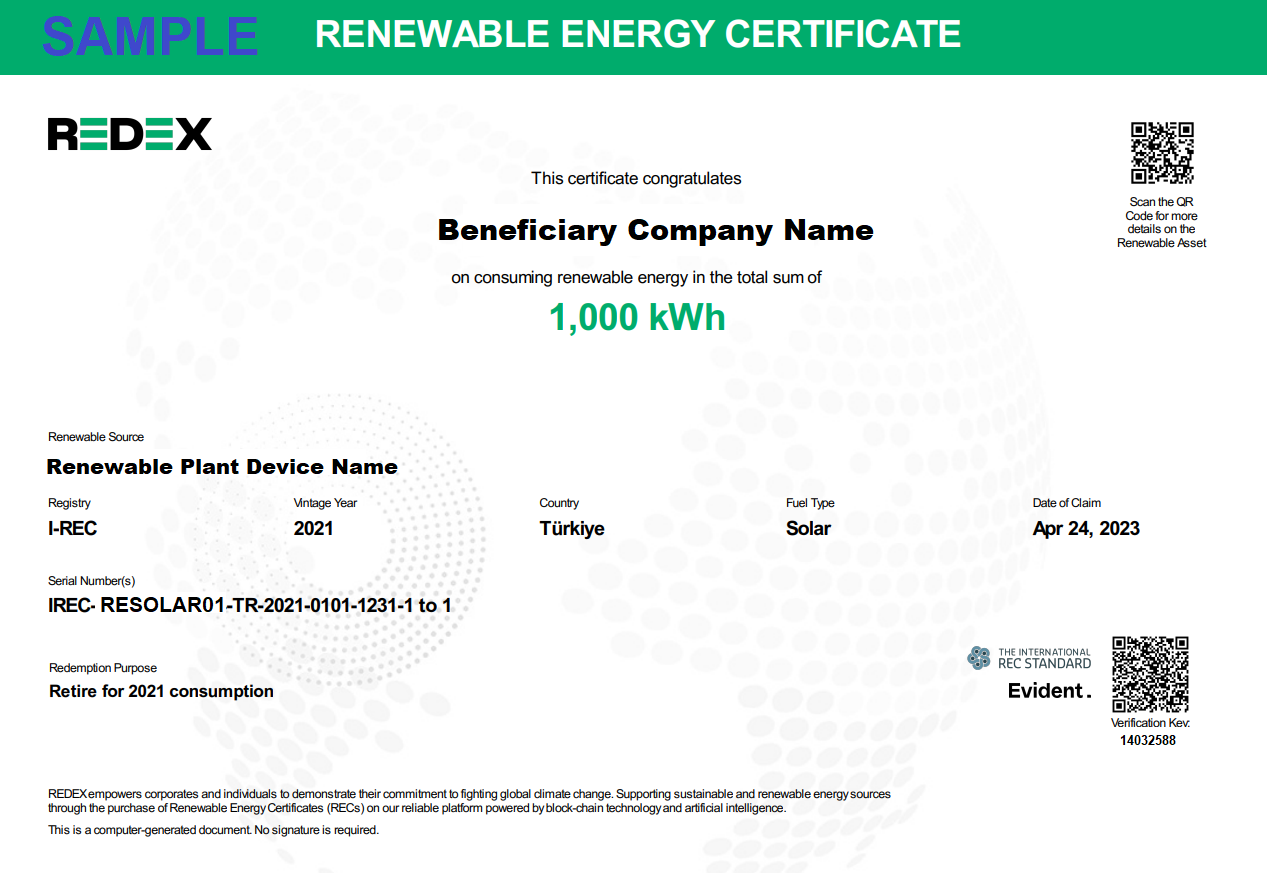Click the verification QR code at bottom right
Viewport: 1267px width, 873px height.
pos(1150,674)
